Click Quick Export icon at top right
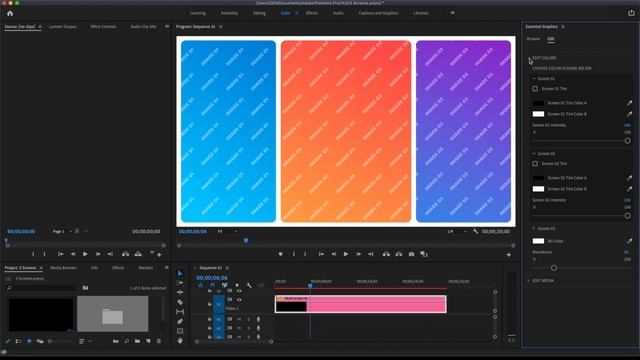This screenshot has height=360, width=640. (x=631, y=13)
